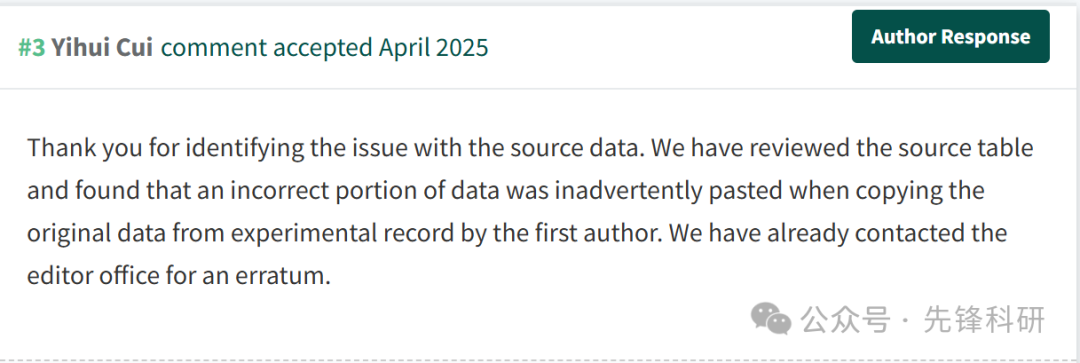Viewport: 1080px width, 363px height.
Task: Click the line starting "and found that an incorrect"
Action: 506,191
